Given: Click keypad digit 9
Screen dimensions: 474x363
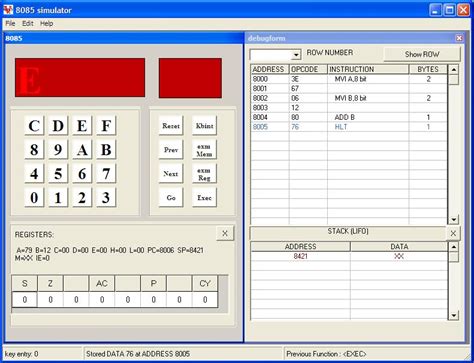Looking at the screenshot, I should [x=58, y=150].
